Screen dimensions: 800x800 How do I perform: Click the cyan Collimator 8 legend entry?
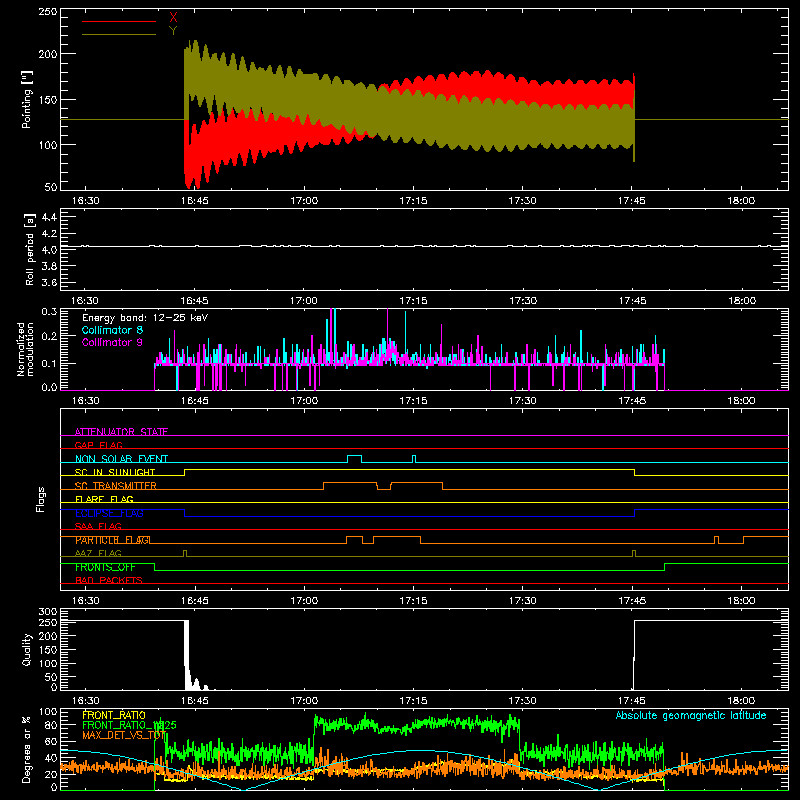coord(112,330)
